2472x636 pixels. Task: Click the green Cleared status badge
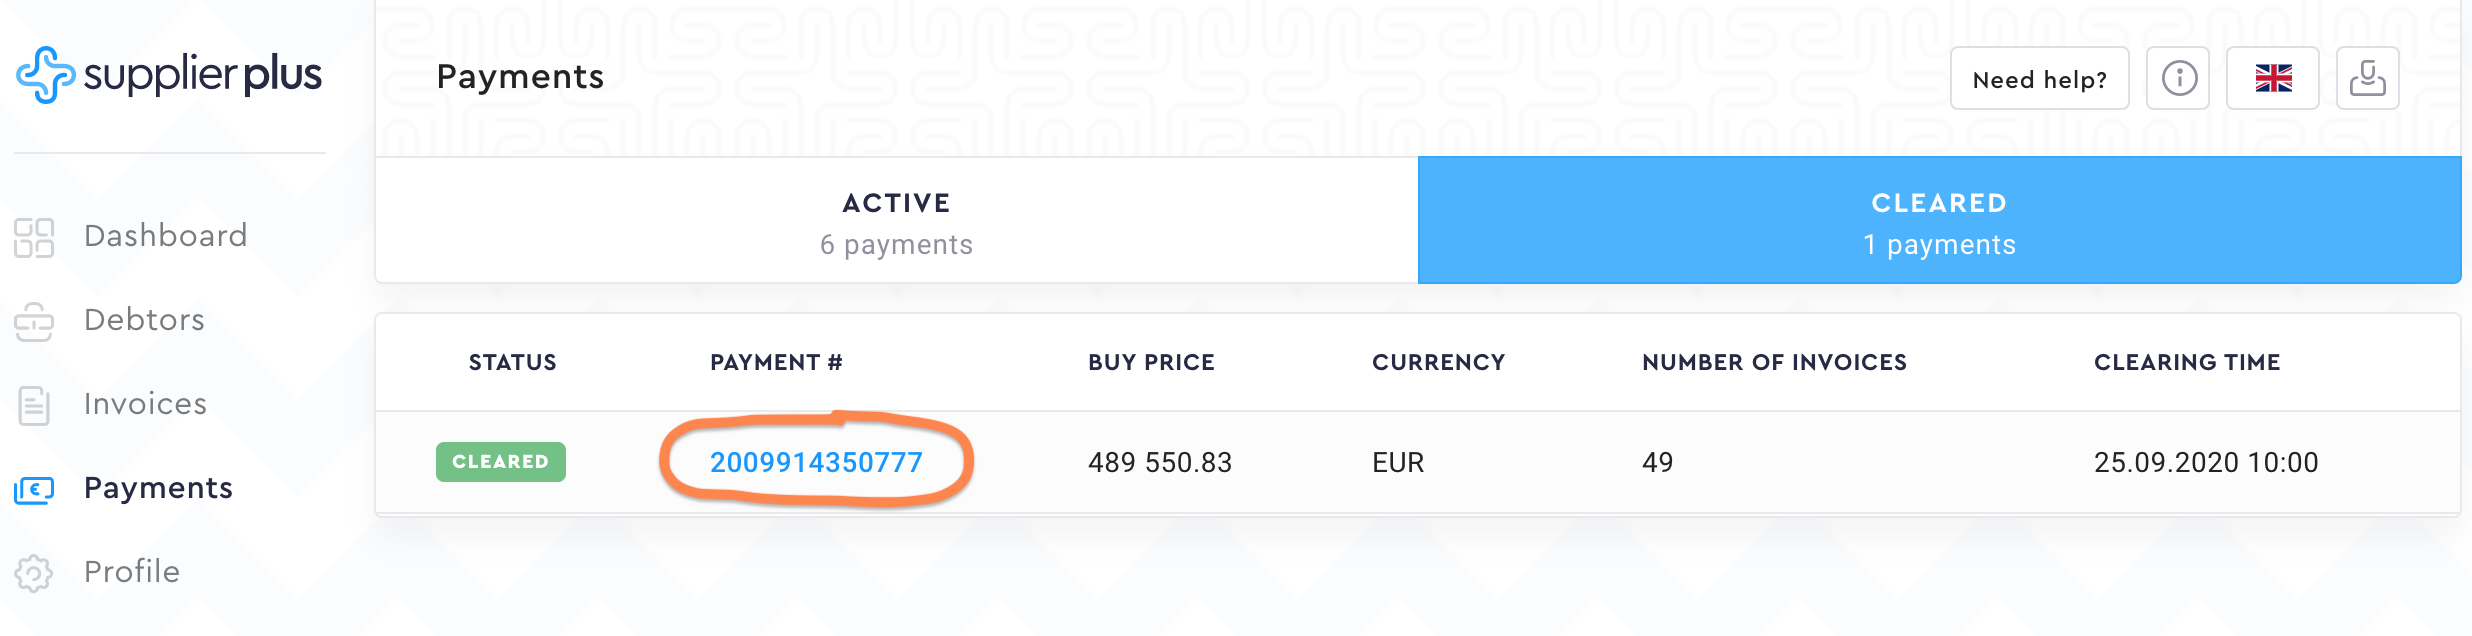pyautogui.click(x=500, y=462)
